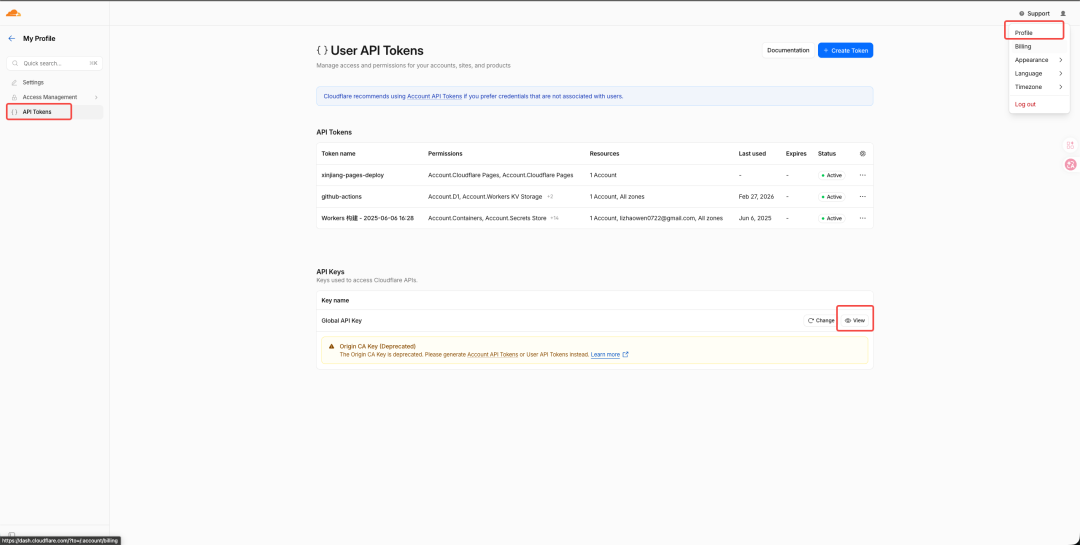This screenshot has width=1080, height=545.
Task: Expand the Language submenu
Action: [1039, 73]
